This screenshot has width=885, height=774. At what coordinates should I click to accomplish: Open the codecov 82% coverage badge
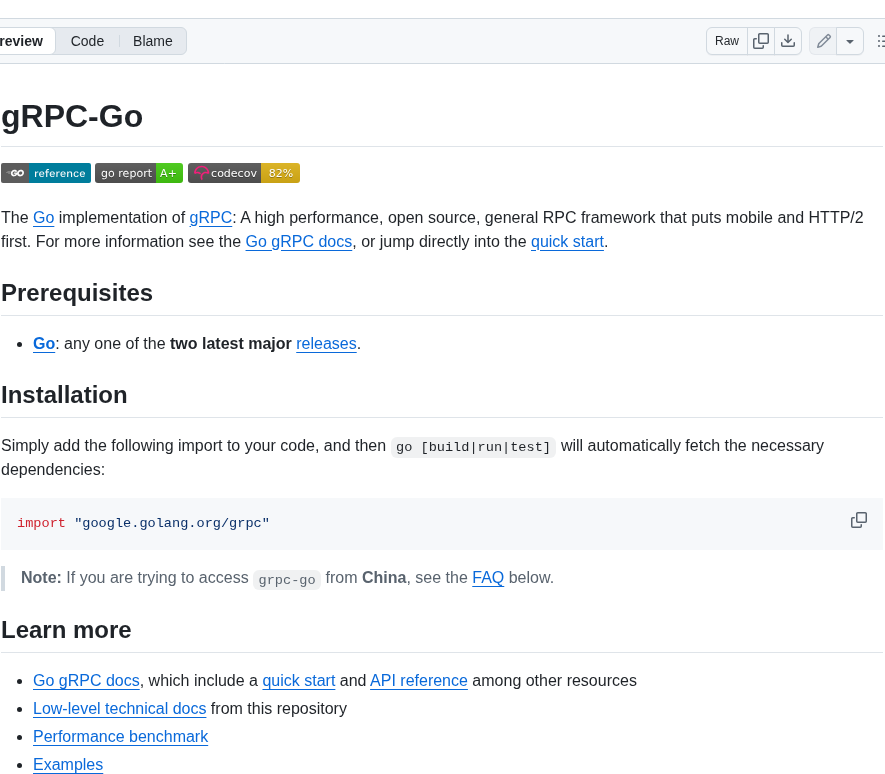(243, 172)
